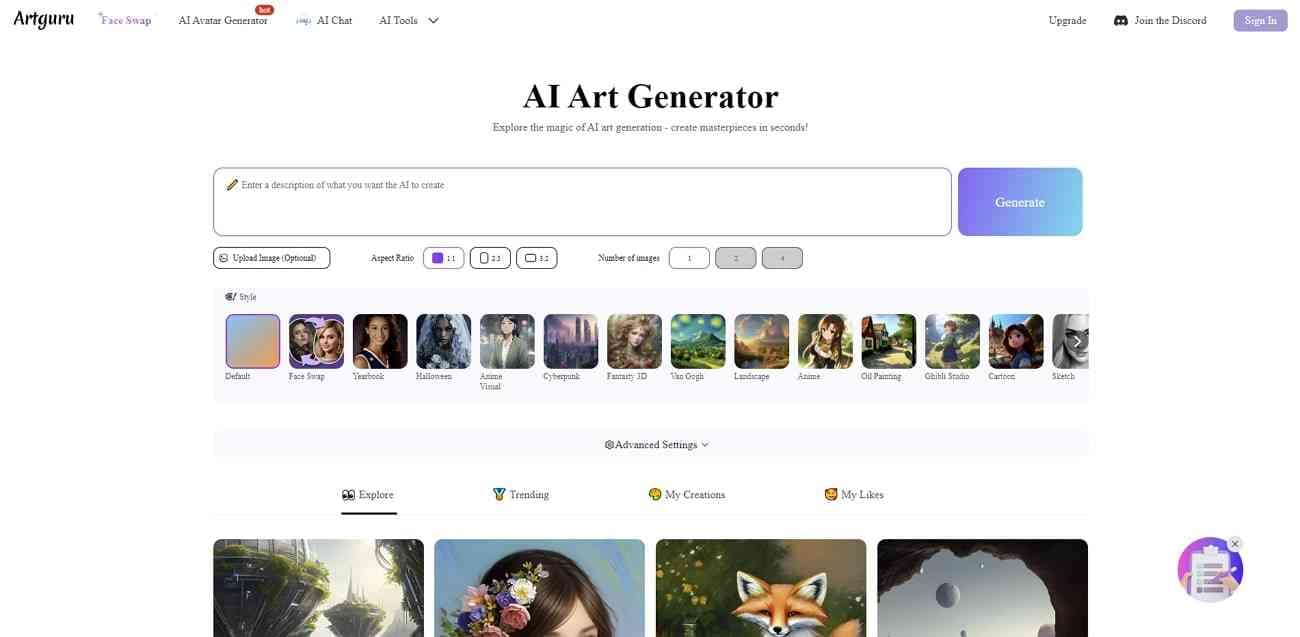Screen dimensions: 1300x637
Task: Open the My Creations tab
Action: click(x=687, y=495)
